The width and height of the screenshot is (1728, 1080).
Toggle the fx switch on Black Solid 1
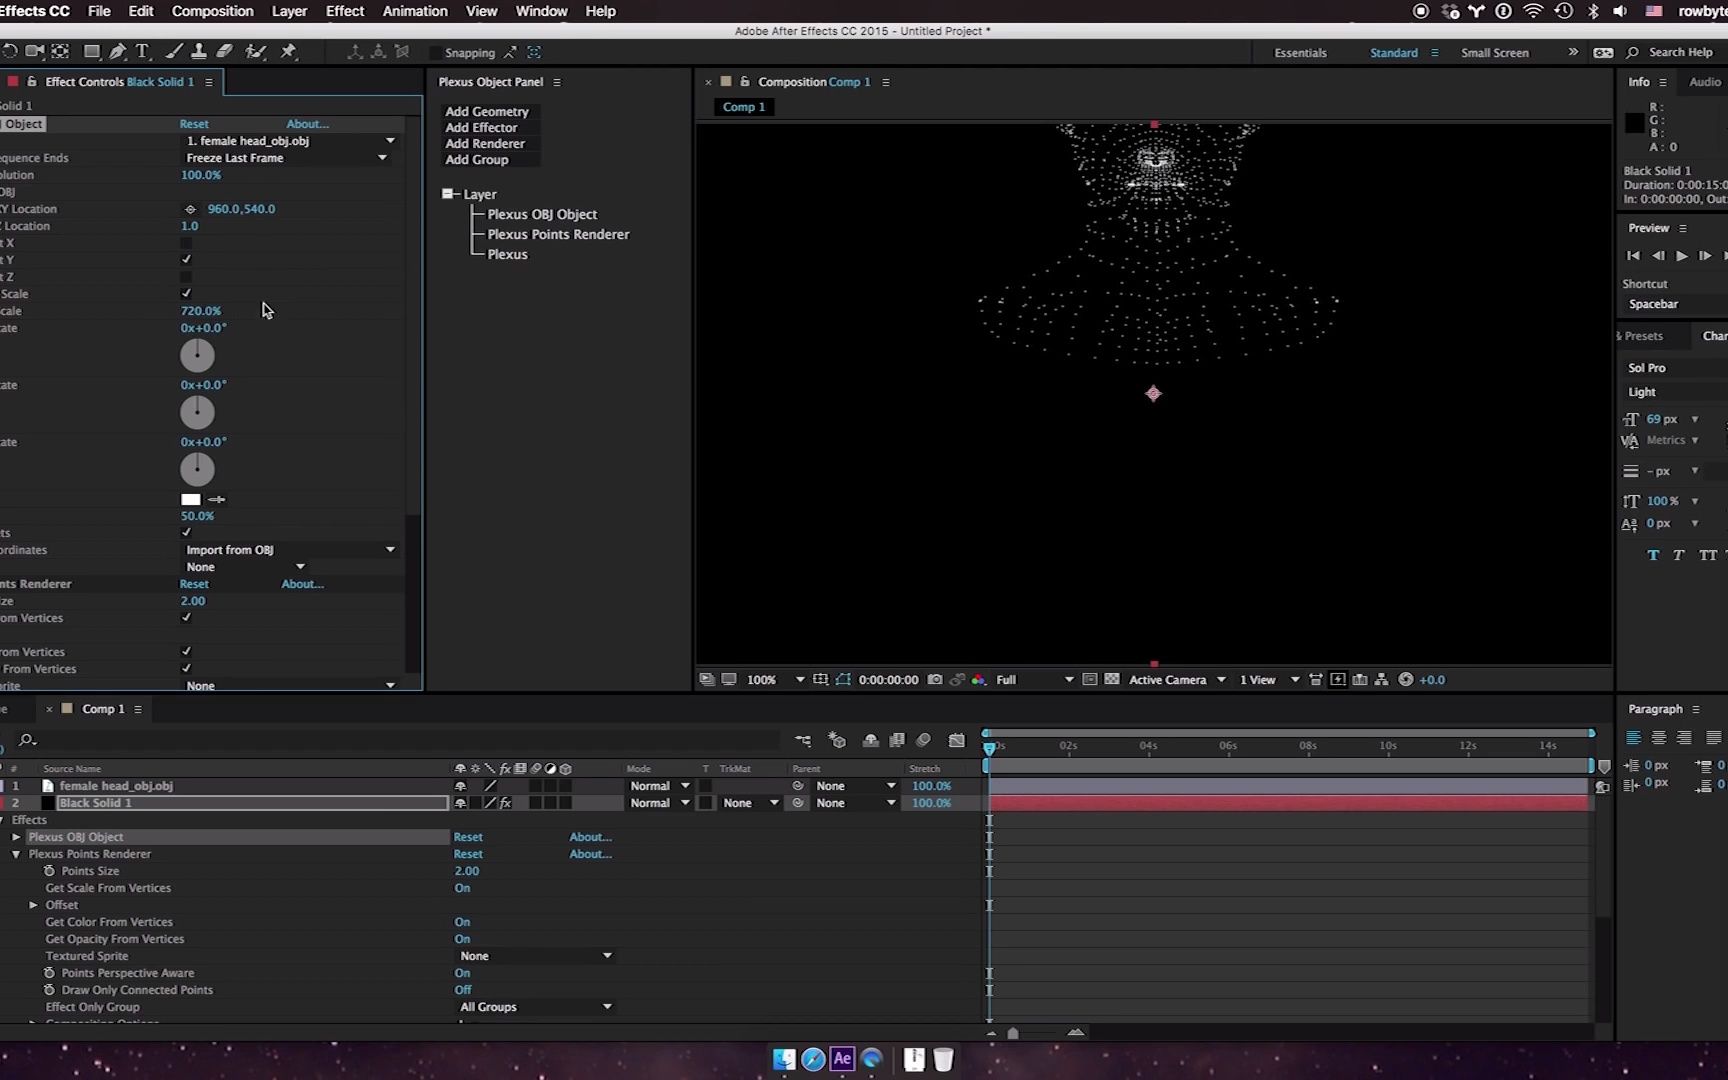pos(505,803)
